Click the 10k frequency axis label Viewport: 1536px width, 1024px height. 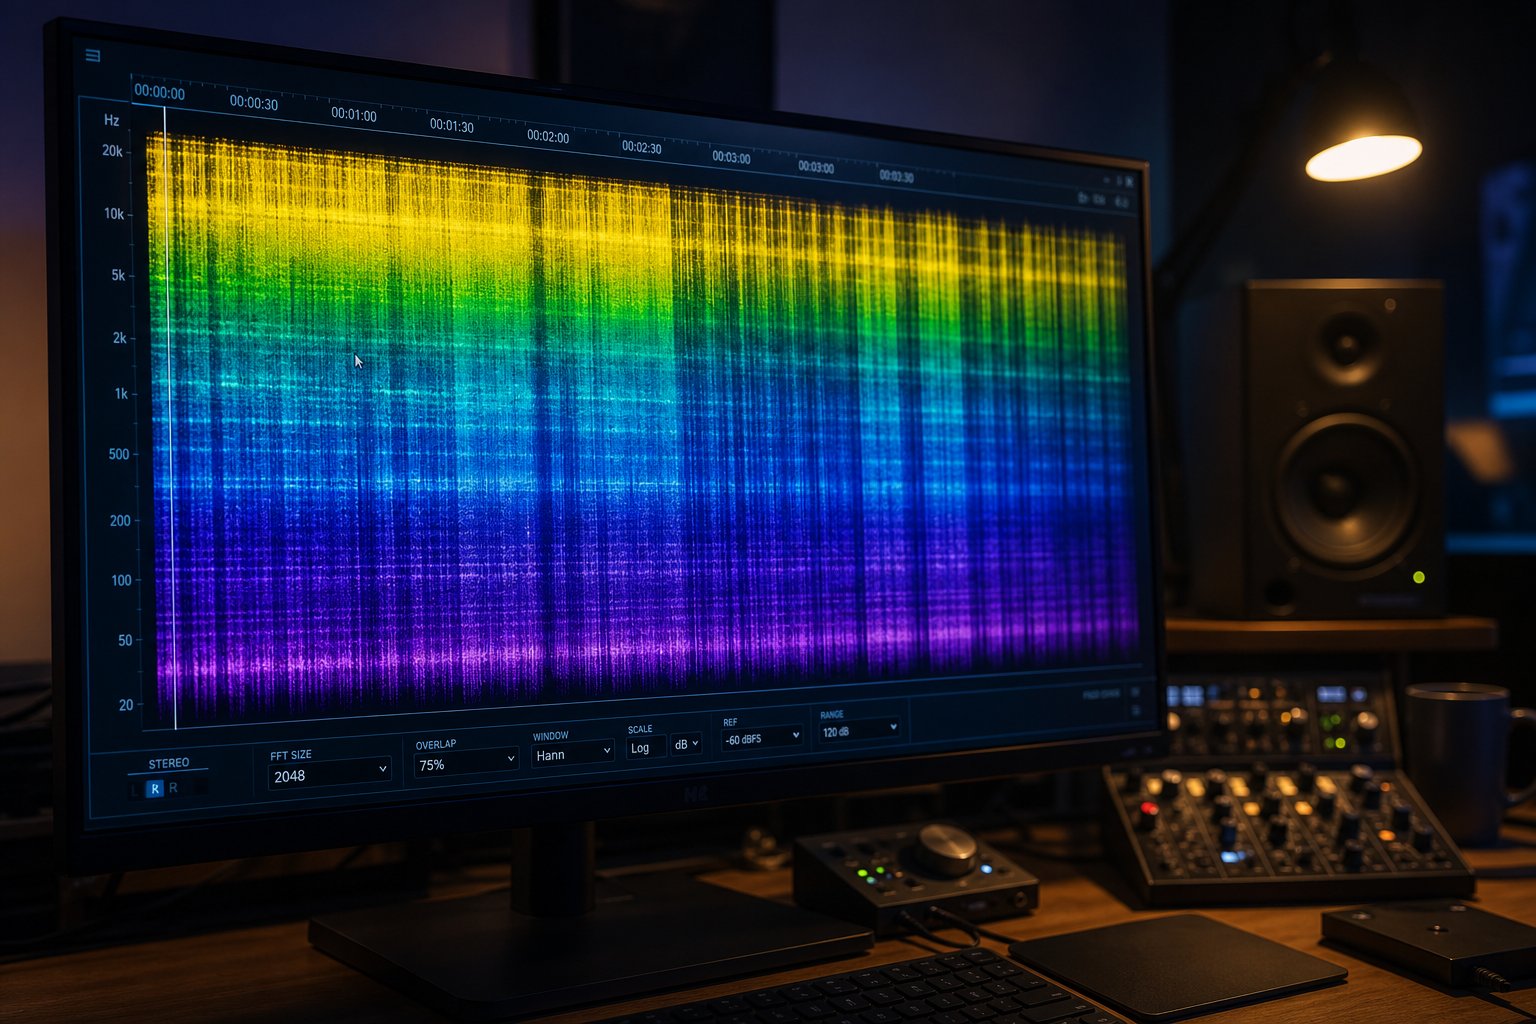114,213
